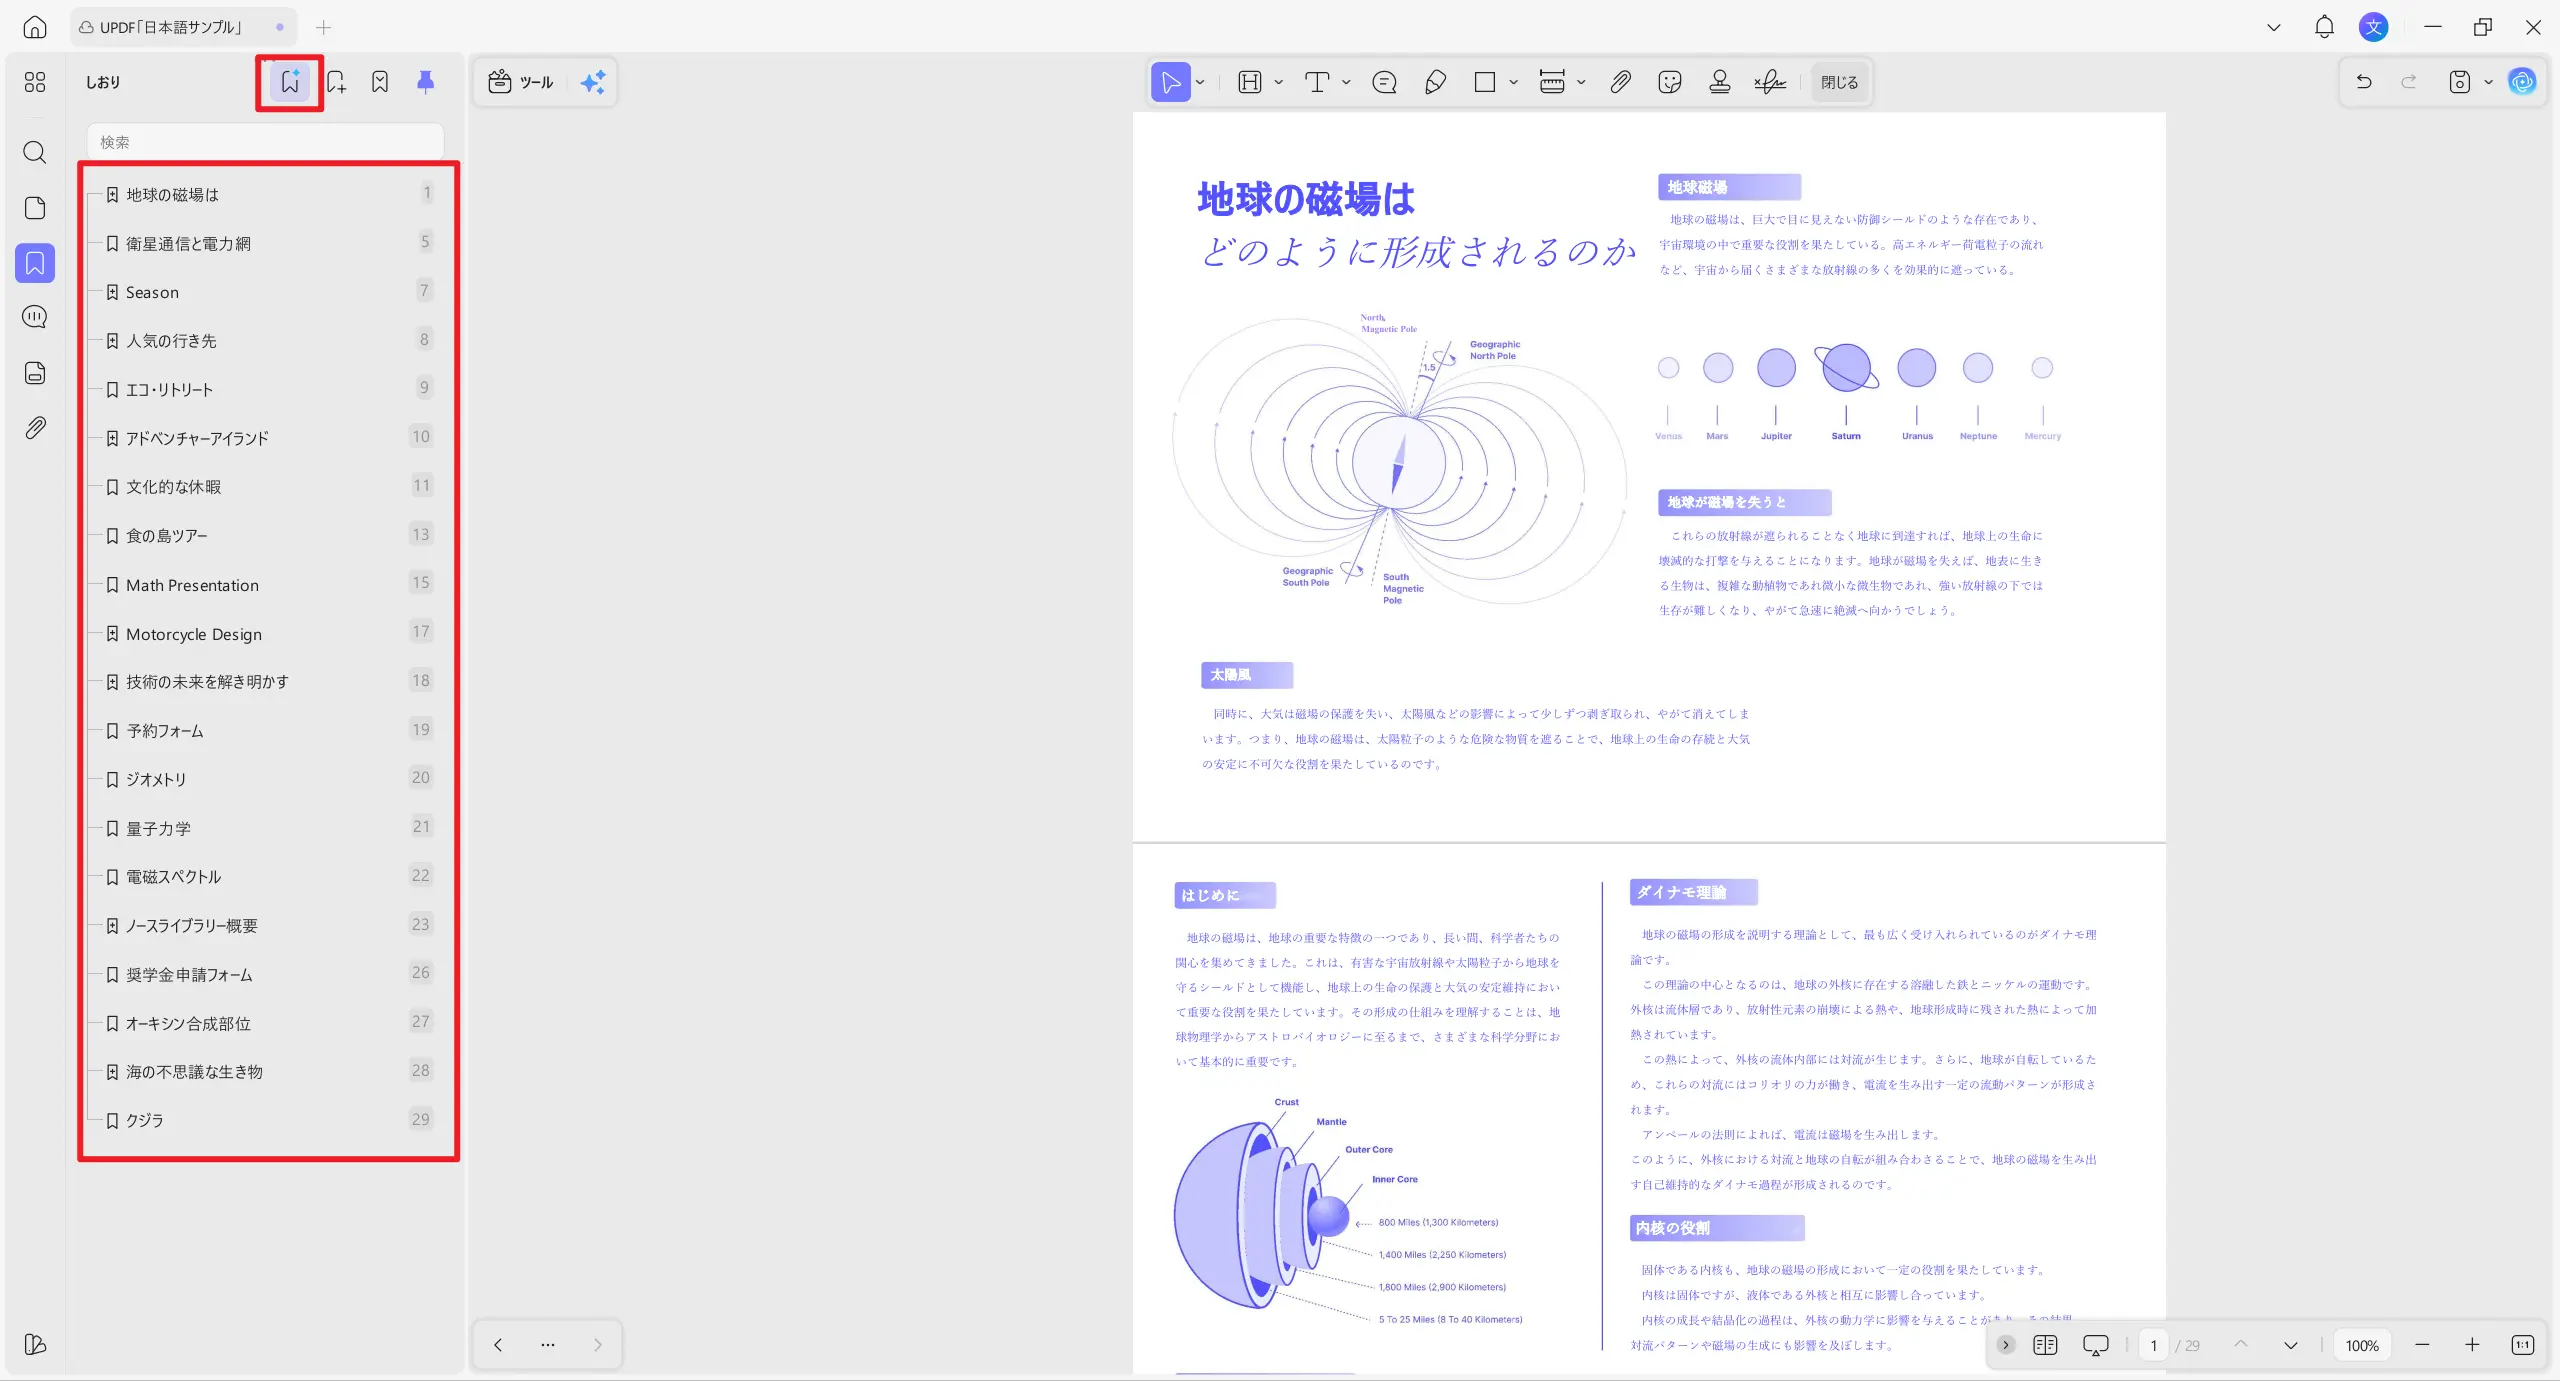This screenshot has width=2560, height=1381.
Task: Open the sticker tool
Action: (x=1669, y=82)
